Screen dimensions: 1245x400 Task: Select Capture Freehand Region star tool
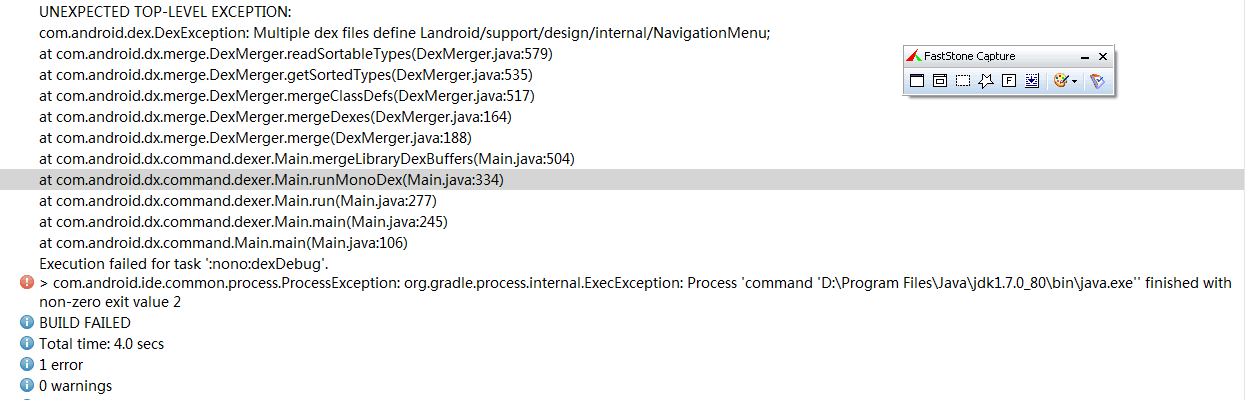tap(986, 81)
